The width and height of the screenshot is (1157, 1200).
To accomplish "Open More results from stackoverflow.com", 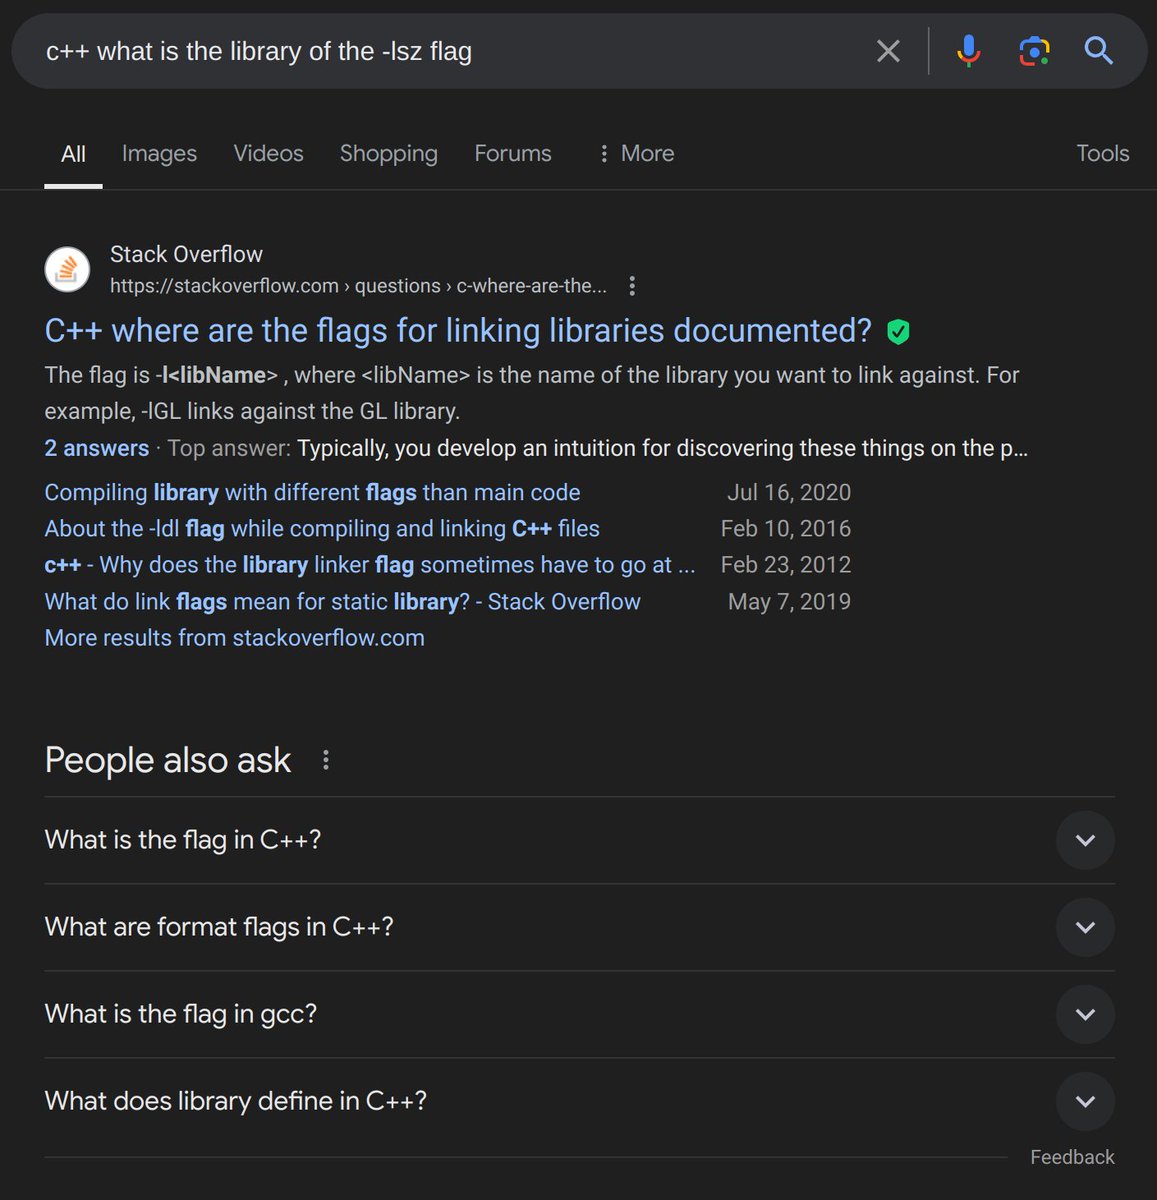I will tap(234, 637).
